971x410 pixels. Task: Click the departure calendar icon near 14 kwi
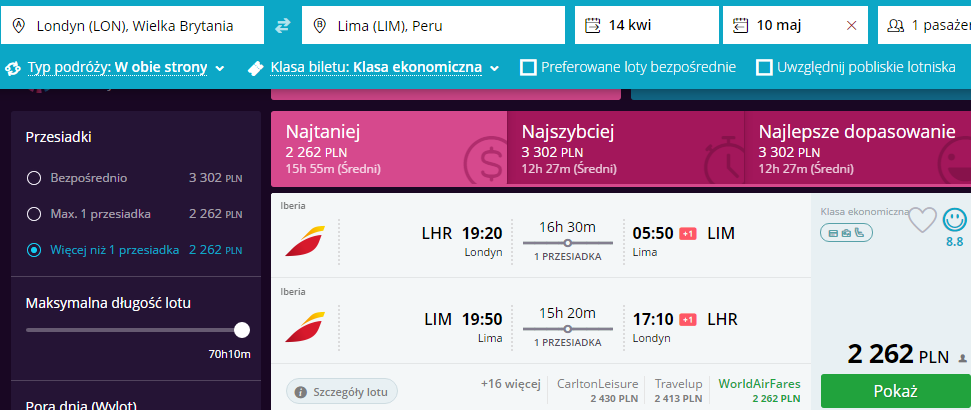tap(593, 25)
